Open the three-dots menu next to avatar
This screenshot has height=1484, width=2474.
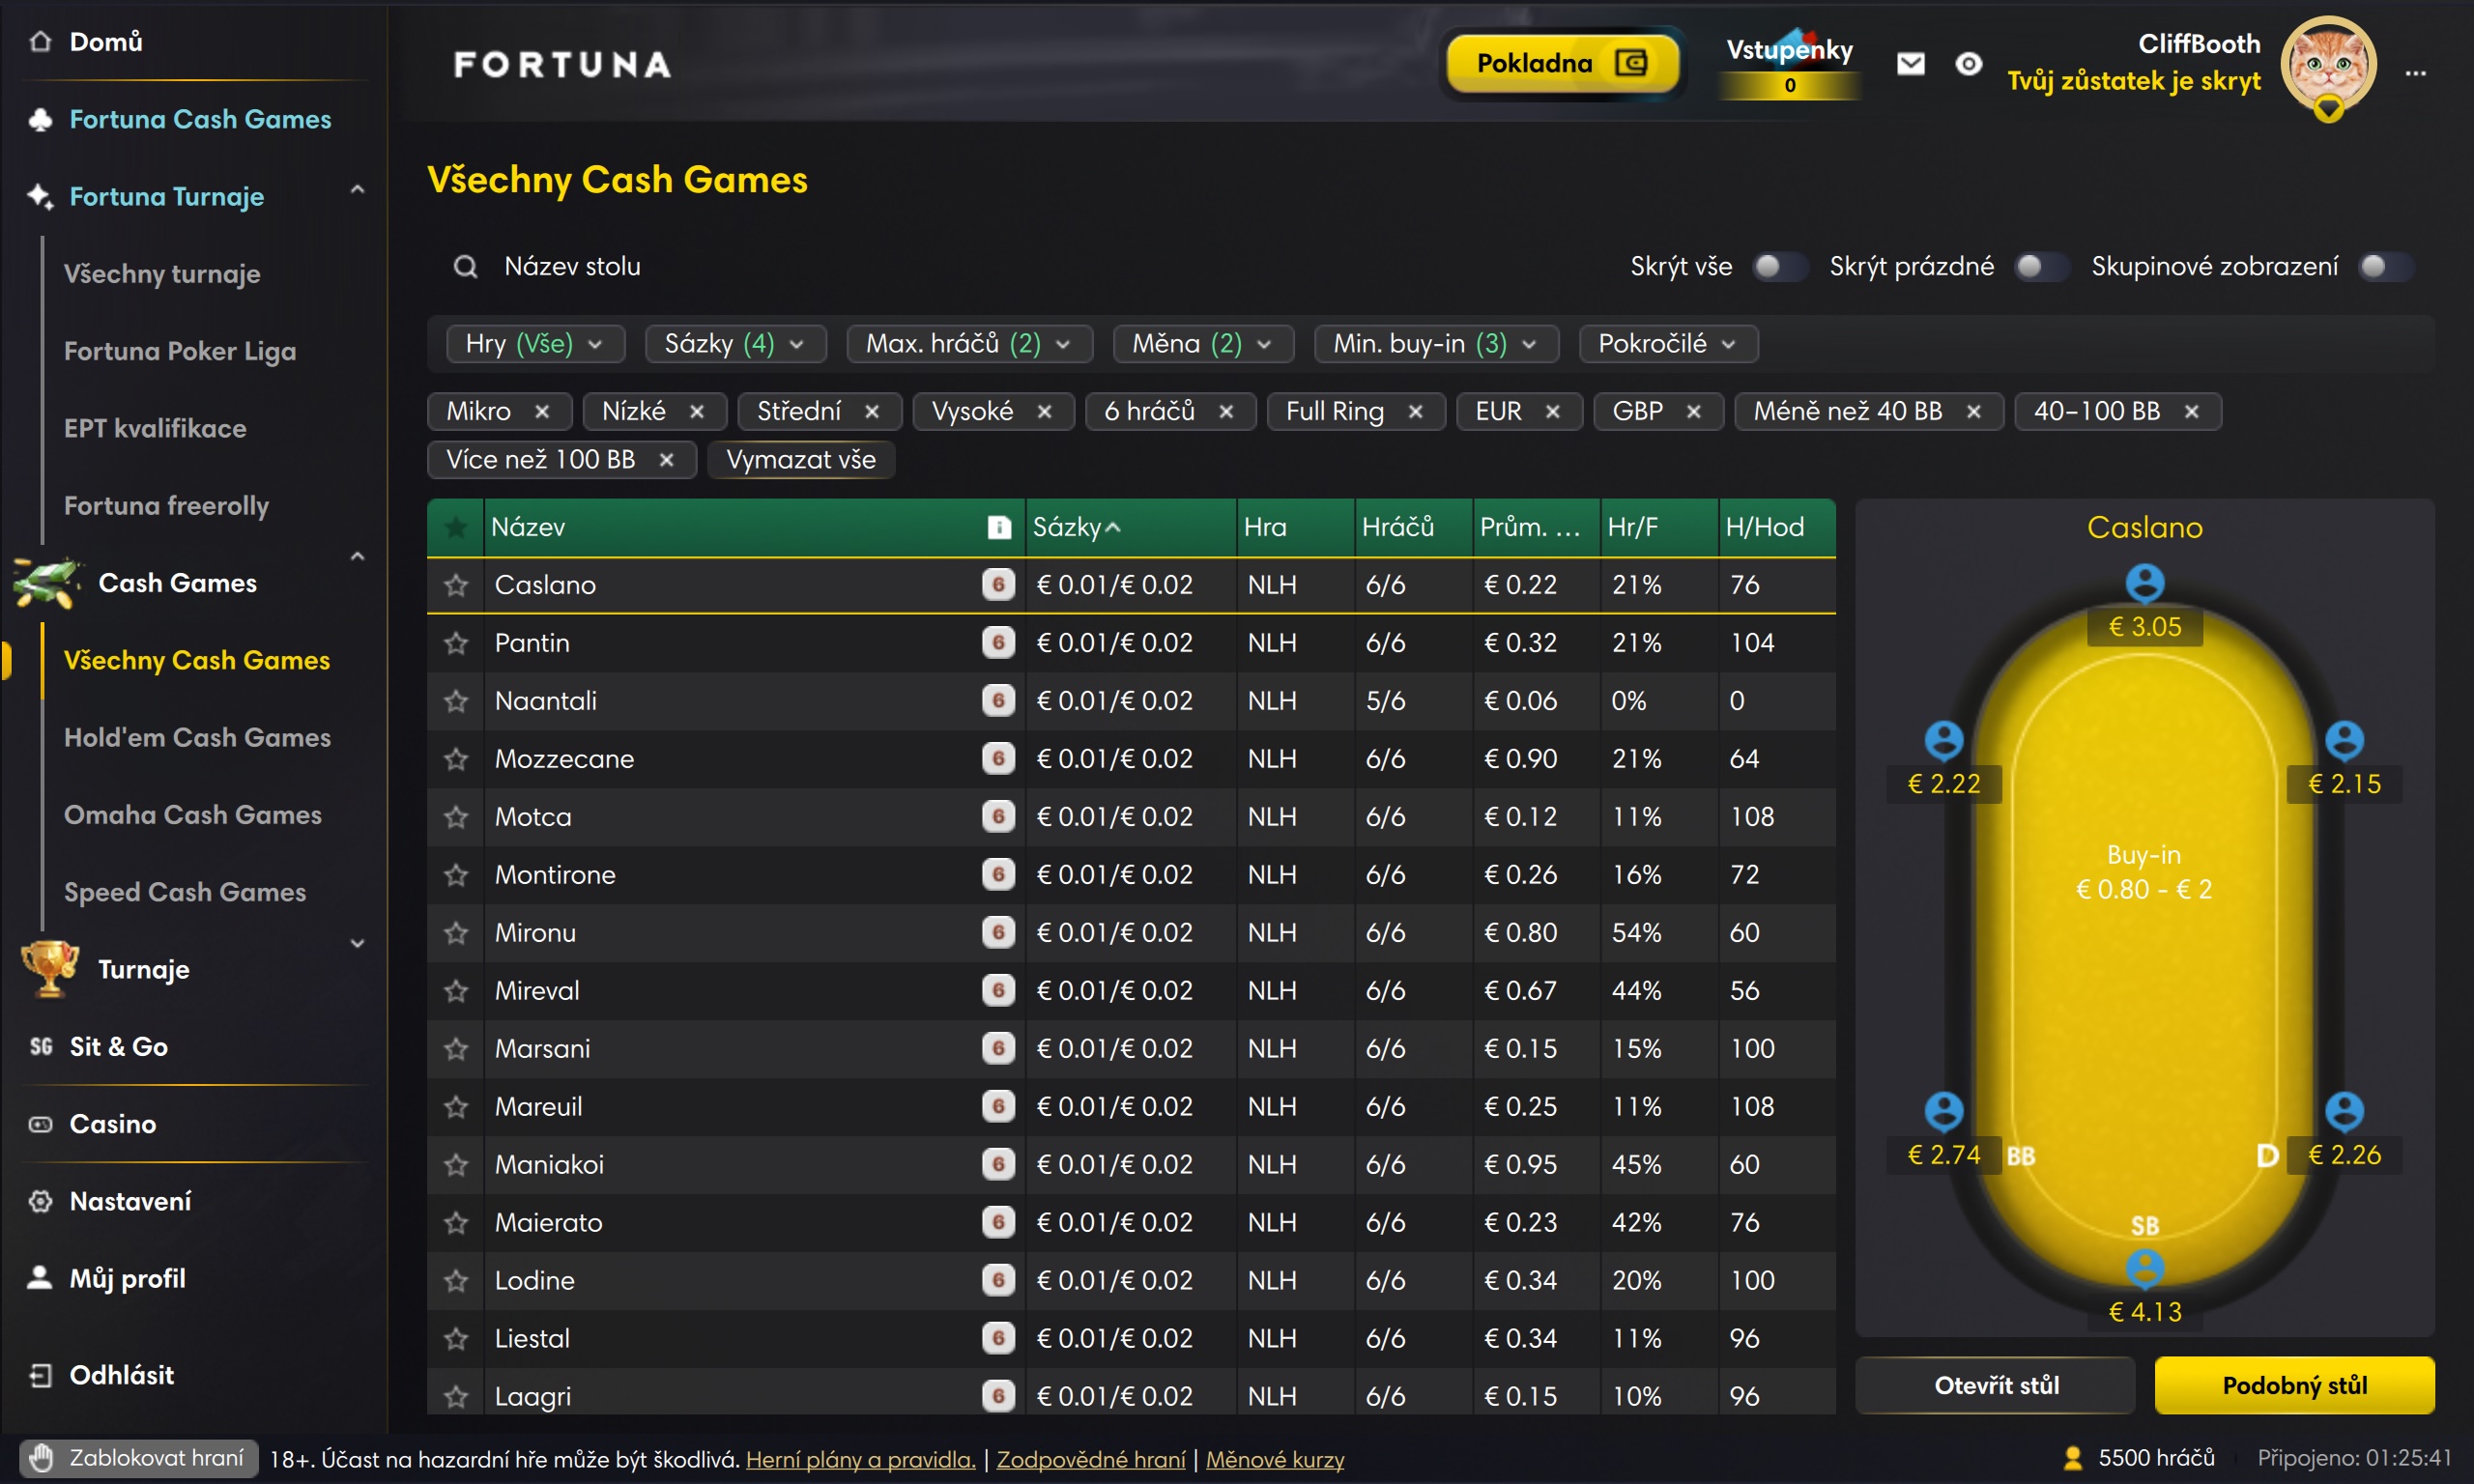coord(2416,73)
